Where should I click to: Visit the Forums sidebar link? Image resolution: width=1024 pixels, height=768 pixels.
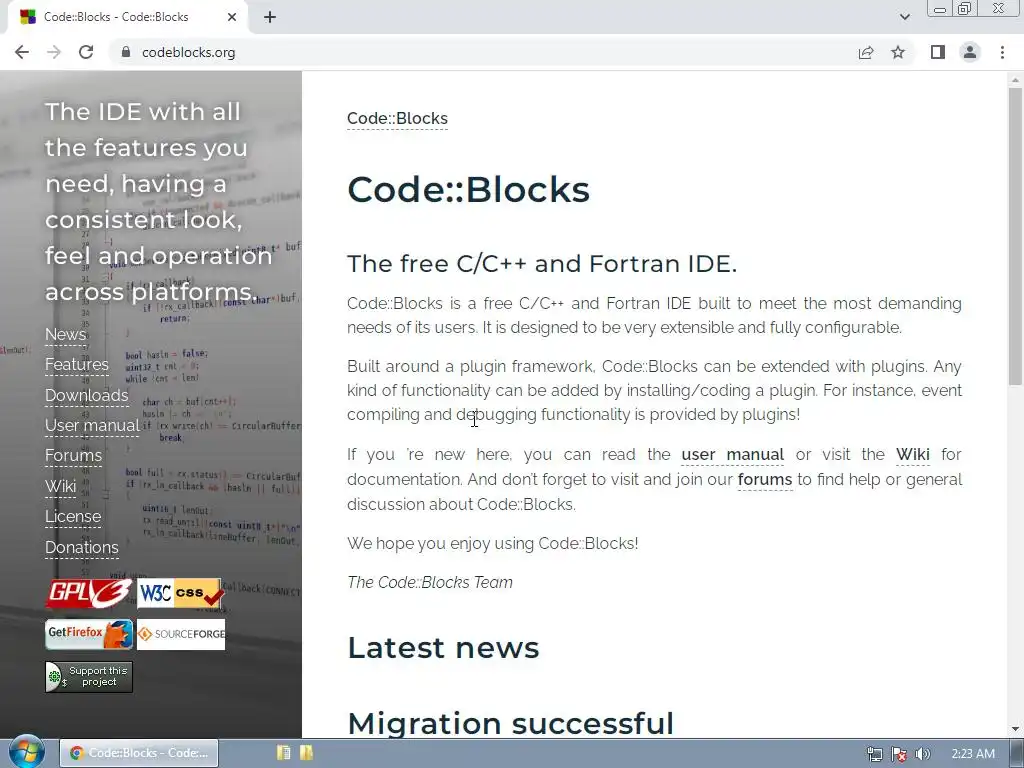pos(73,455)
